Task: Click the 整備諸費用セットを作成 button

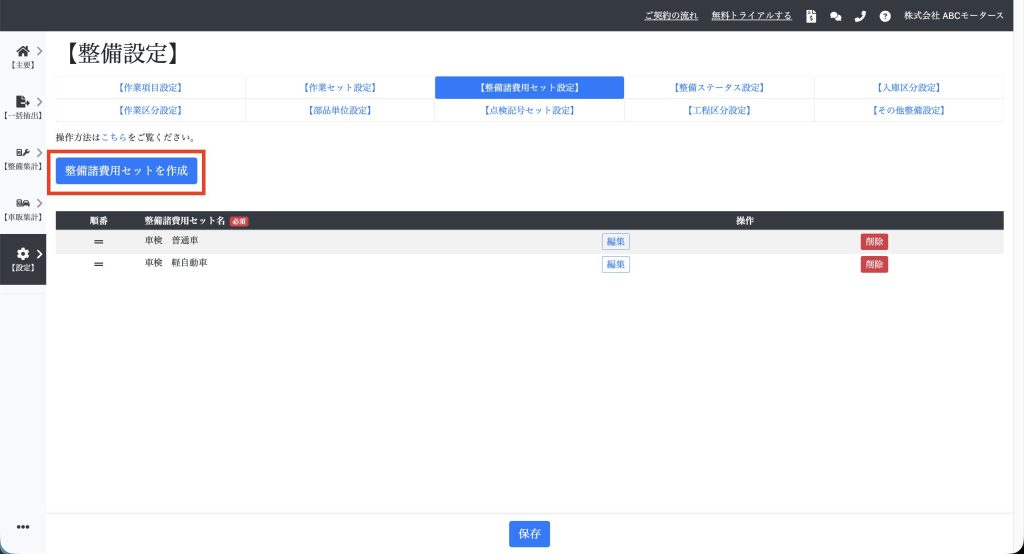Action: [x=126, y=171]
